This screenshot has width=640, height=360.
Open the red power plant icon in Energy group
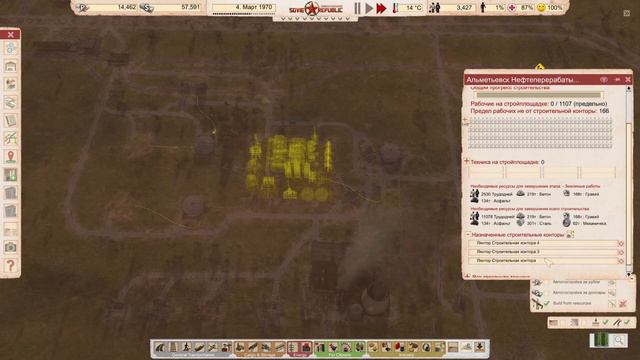pyautogui.click(x=306, y=347)
